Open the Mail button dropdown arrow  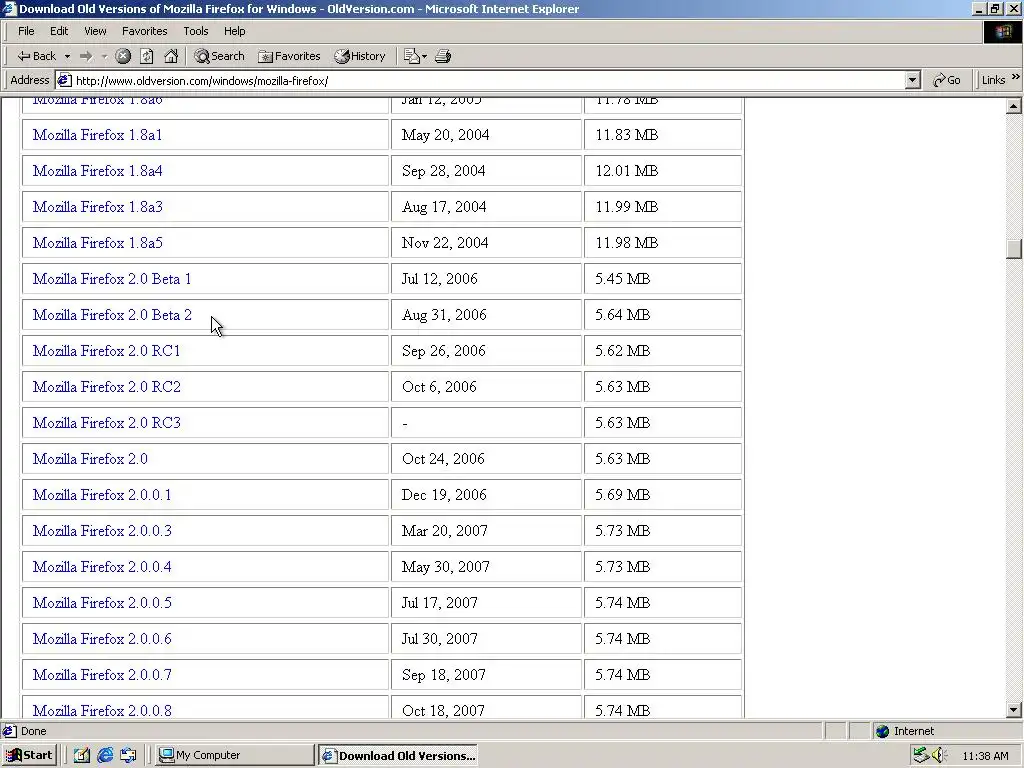[424, 56]
